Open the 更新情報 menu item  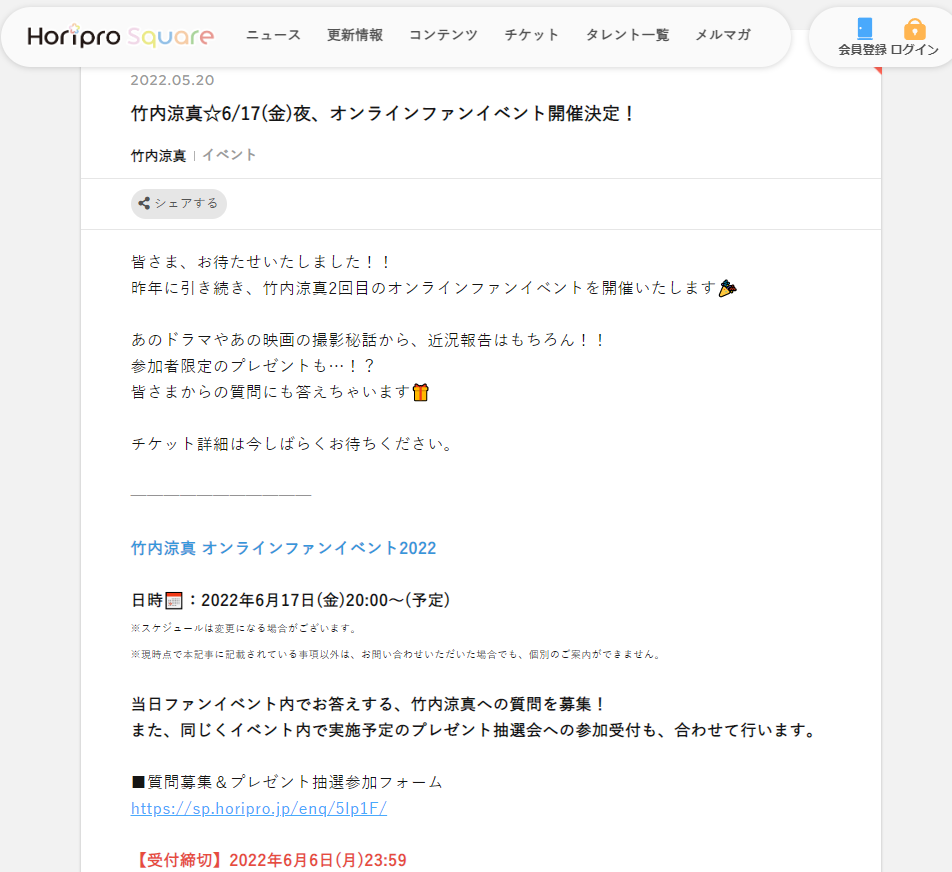(355, 35)
